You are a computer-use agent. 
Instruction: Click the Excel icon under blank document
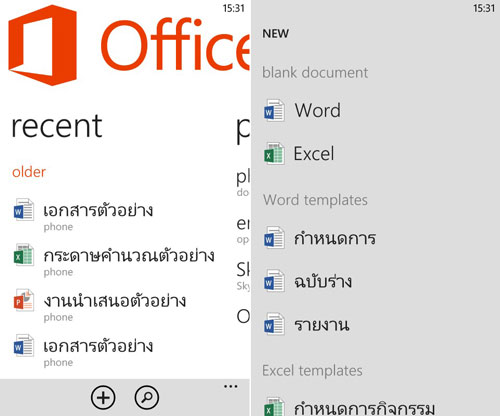point(274,154)
